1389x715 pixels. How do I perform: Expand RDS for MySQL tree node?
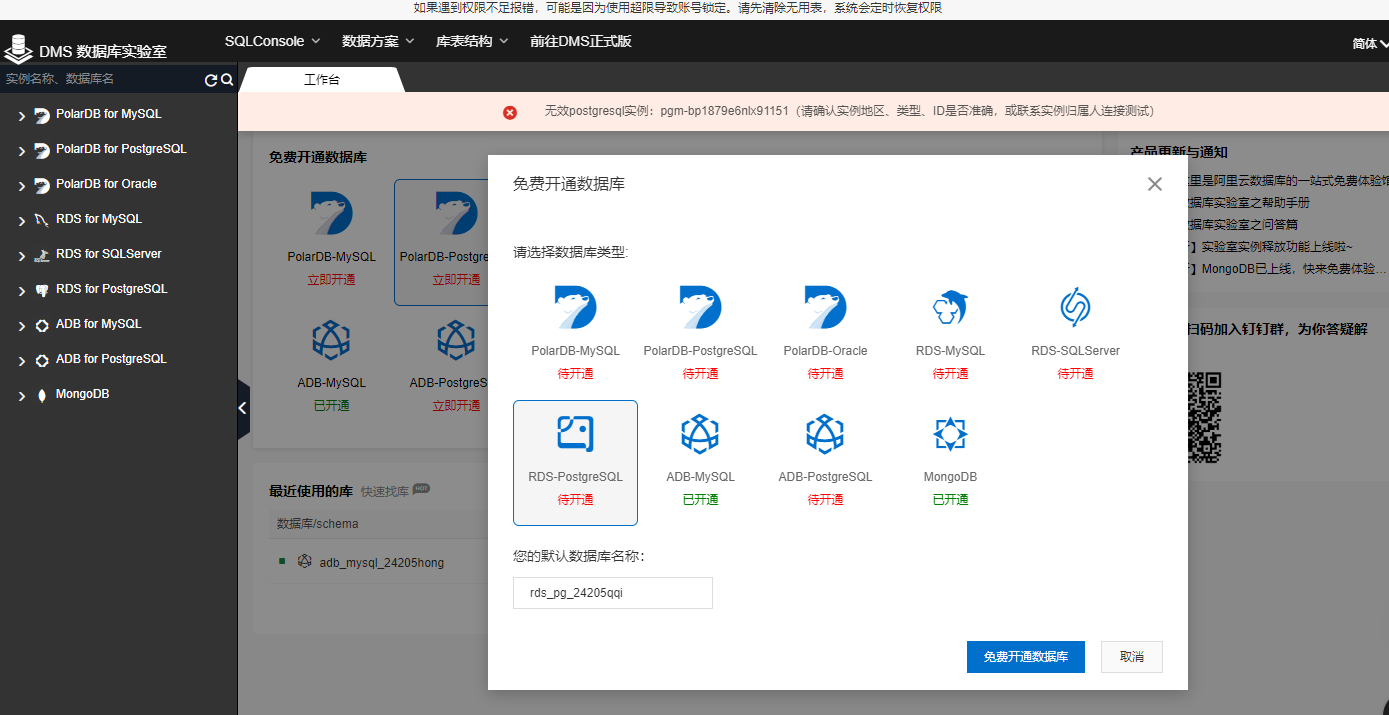(x=22, y=221)
